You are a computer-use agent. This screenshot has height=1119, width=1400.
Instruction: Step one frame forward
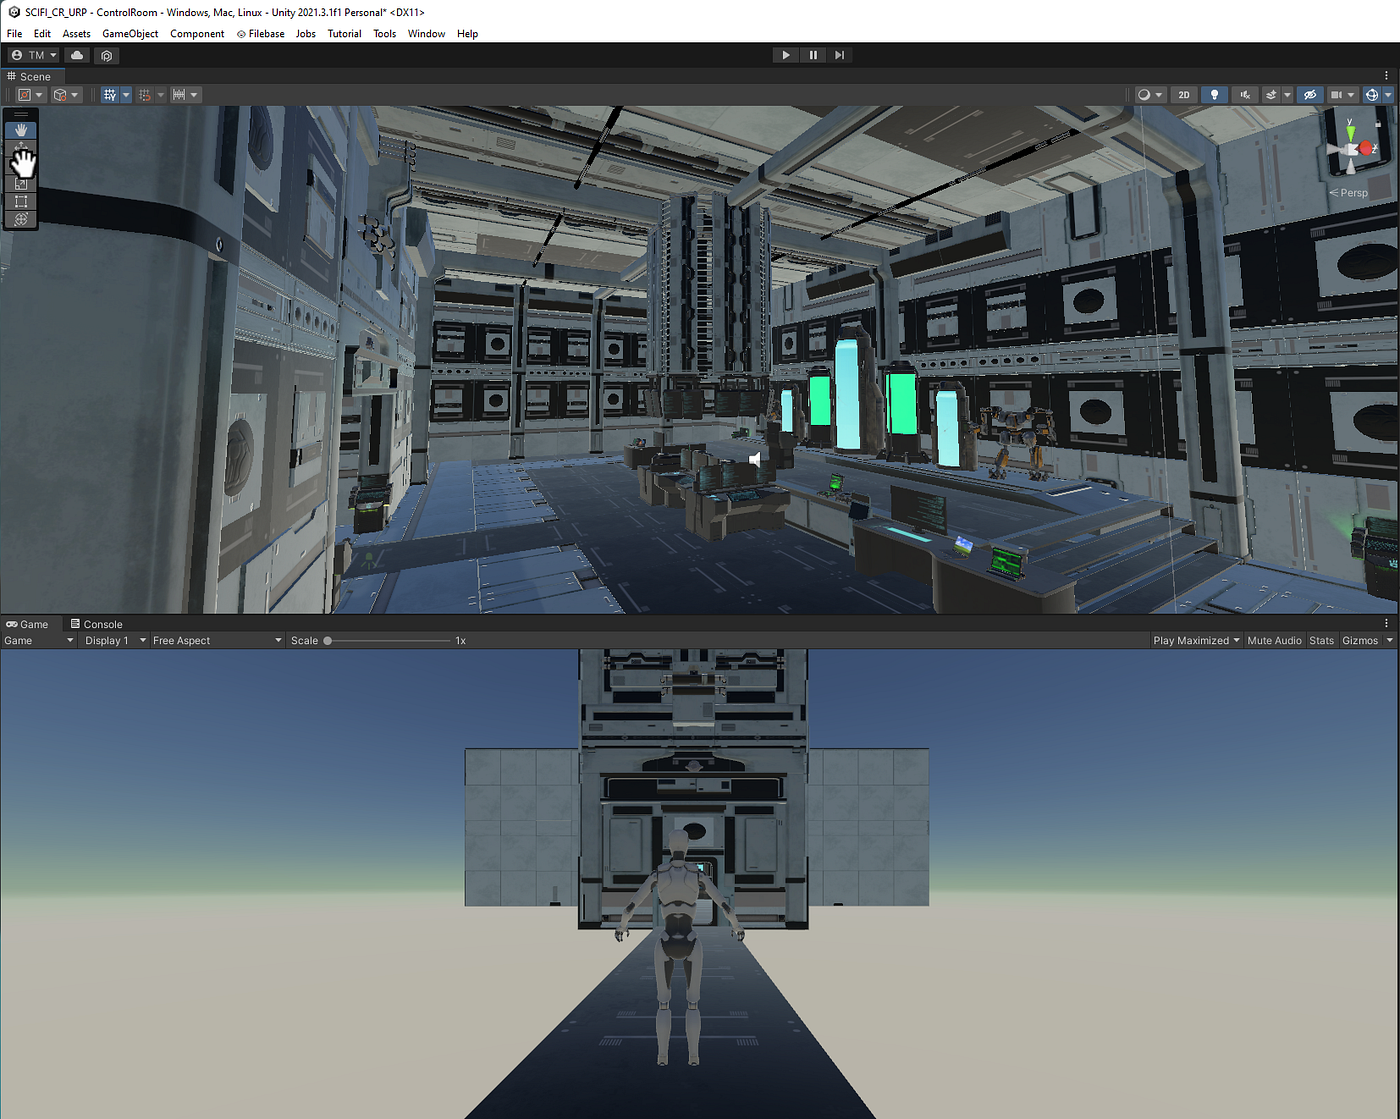[x=840, y=55]
